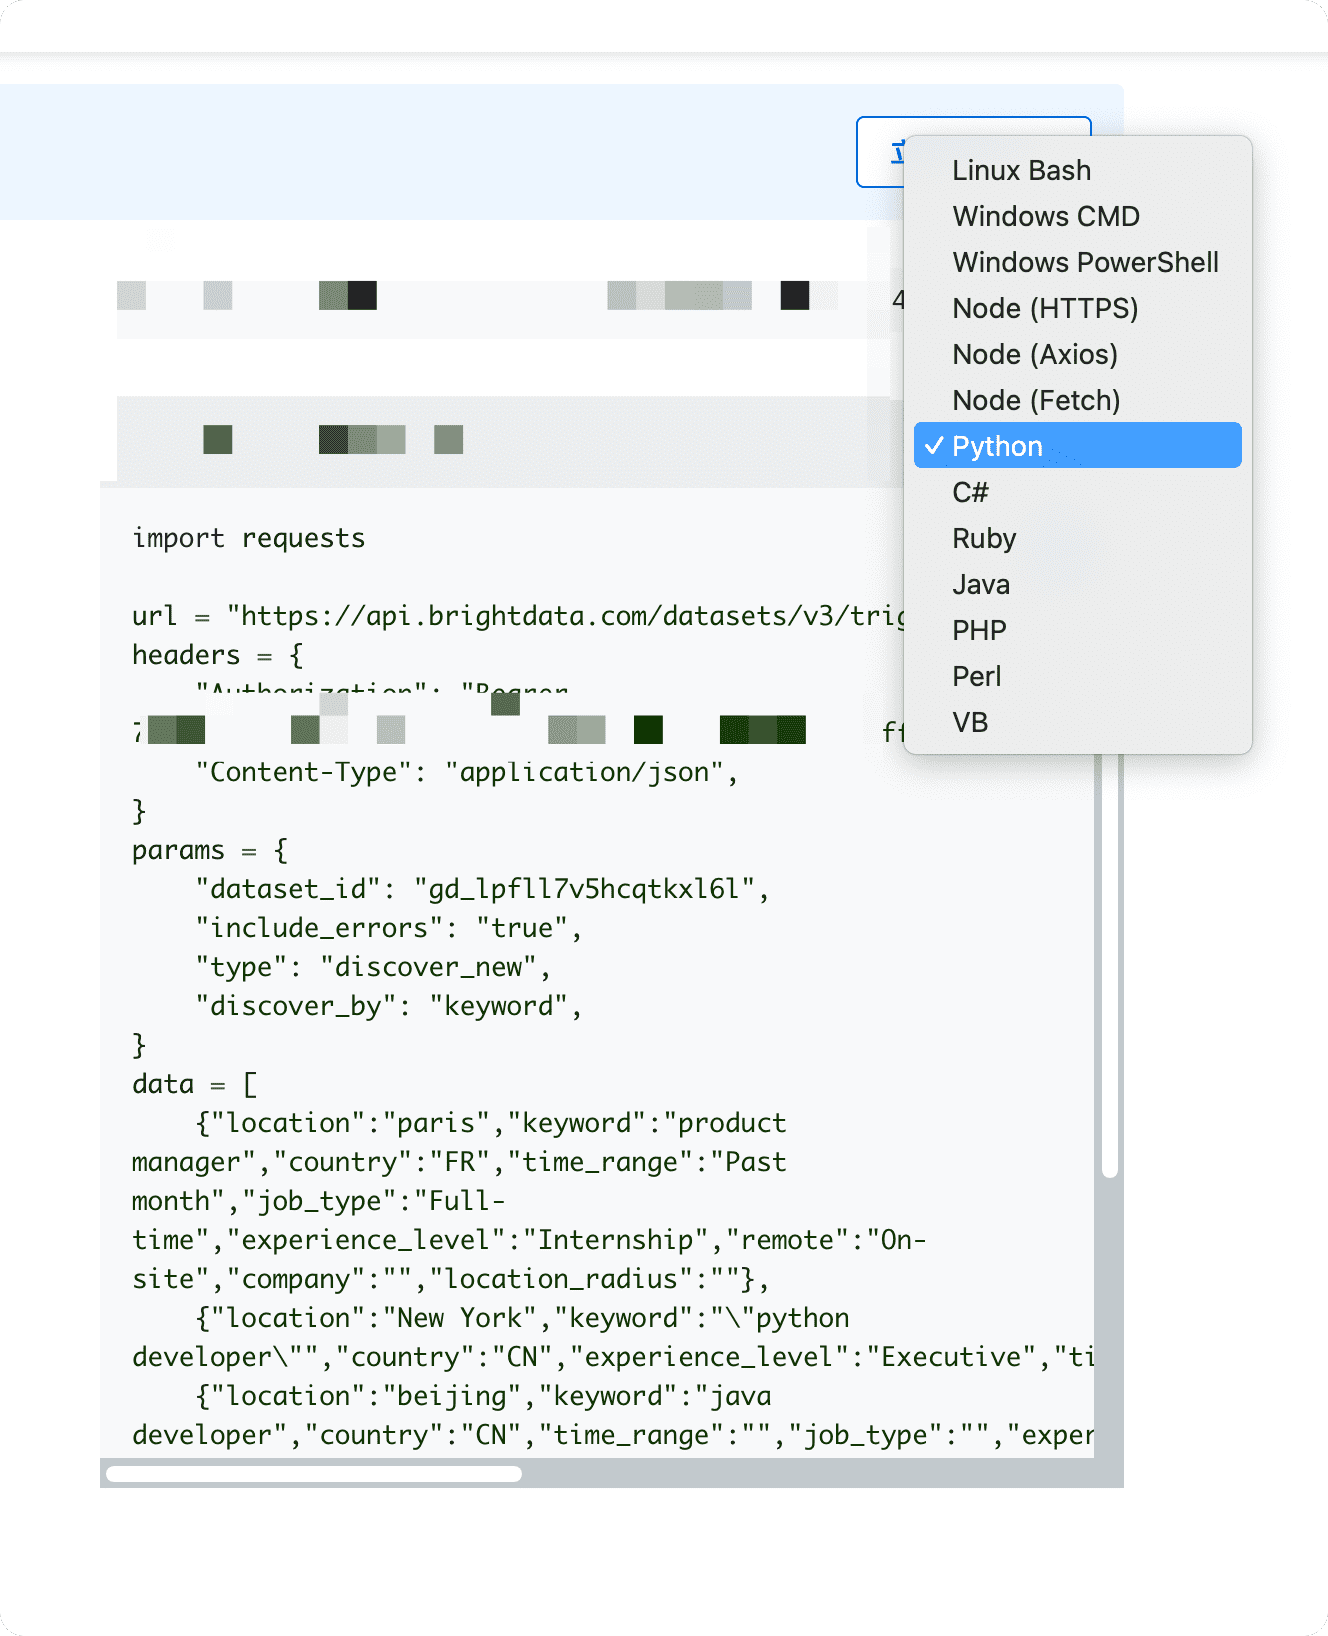Select Java in language menu

[1077, 585]
